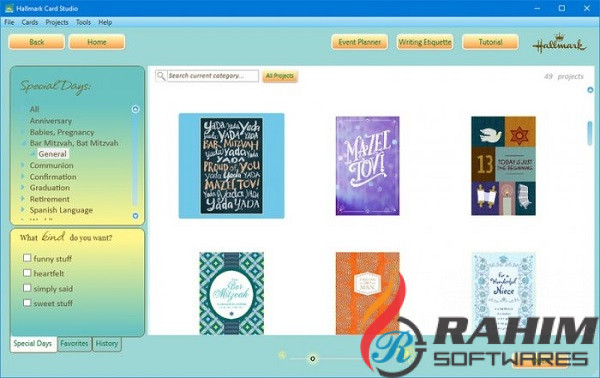Toggle the sweet stuff checkbox
Viewport: 600px width, 378px height.
(x=27, y=303)
